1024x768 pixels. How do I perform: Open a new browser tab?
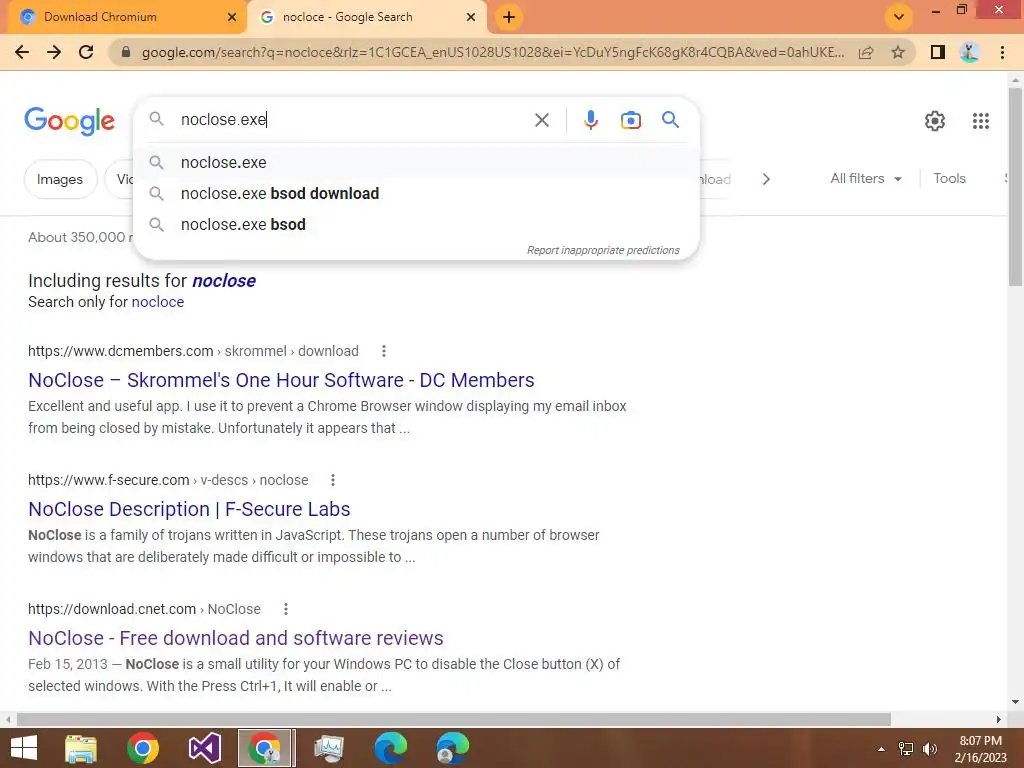click(509, 17)
